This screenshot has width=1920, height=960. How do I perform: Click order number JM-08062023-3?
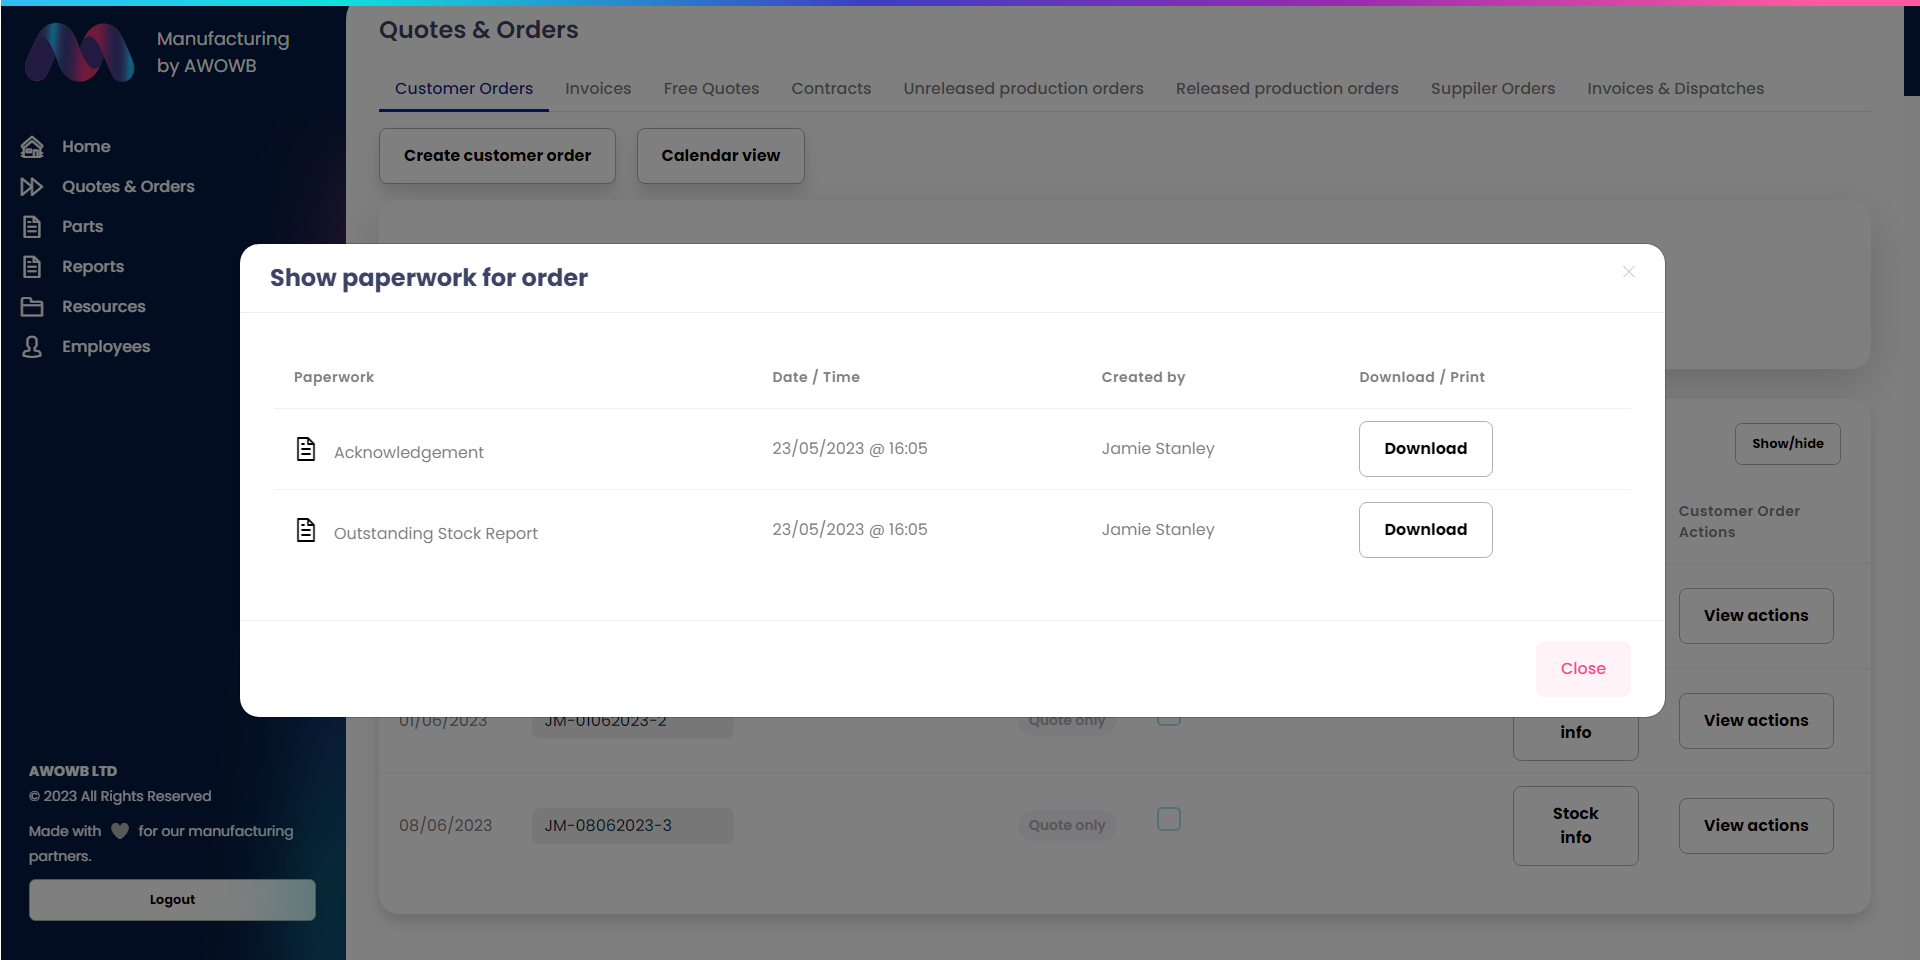click(632, 826)
